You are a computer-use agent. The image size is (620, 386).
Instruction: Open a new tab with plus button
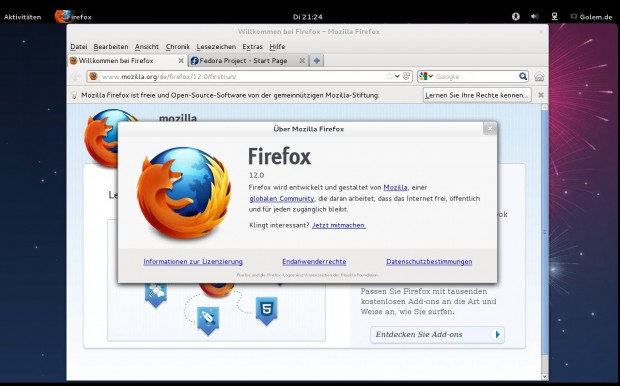[317, 61]
